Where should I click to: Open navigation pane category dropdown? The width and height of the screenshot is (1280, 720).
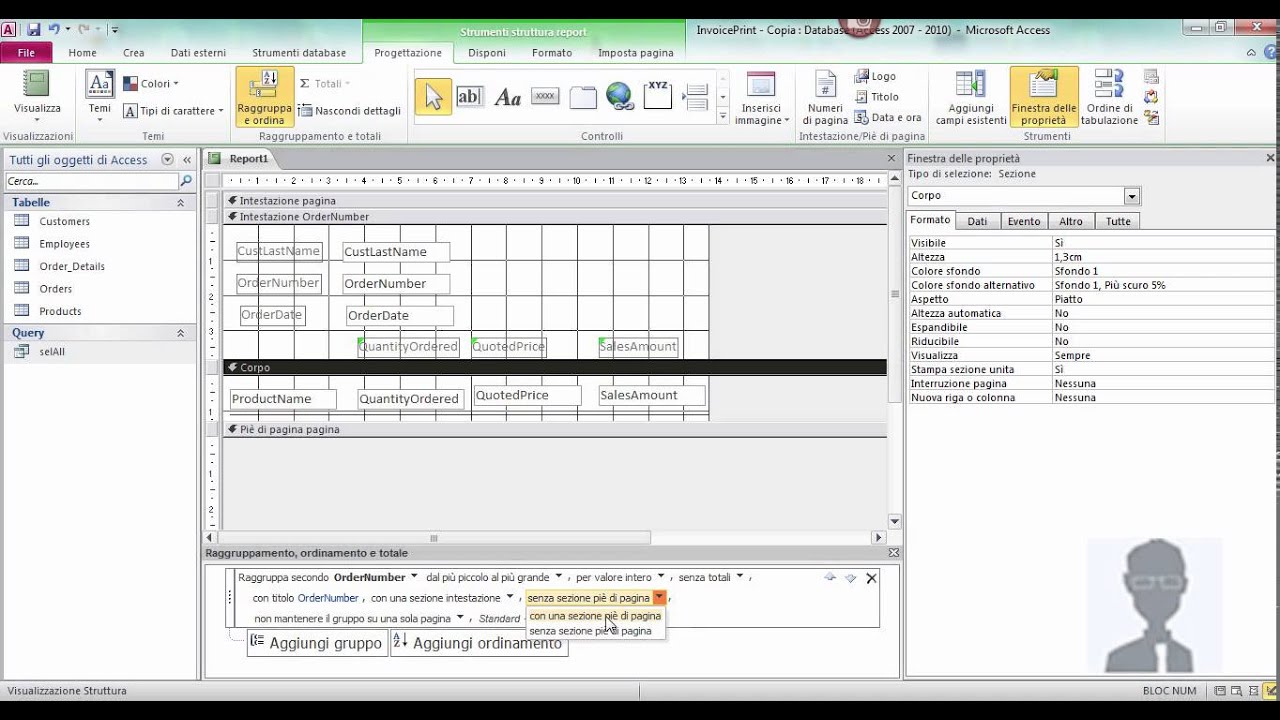coord(167,160)
